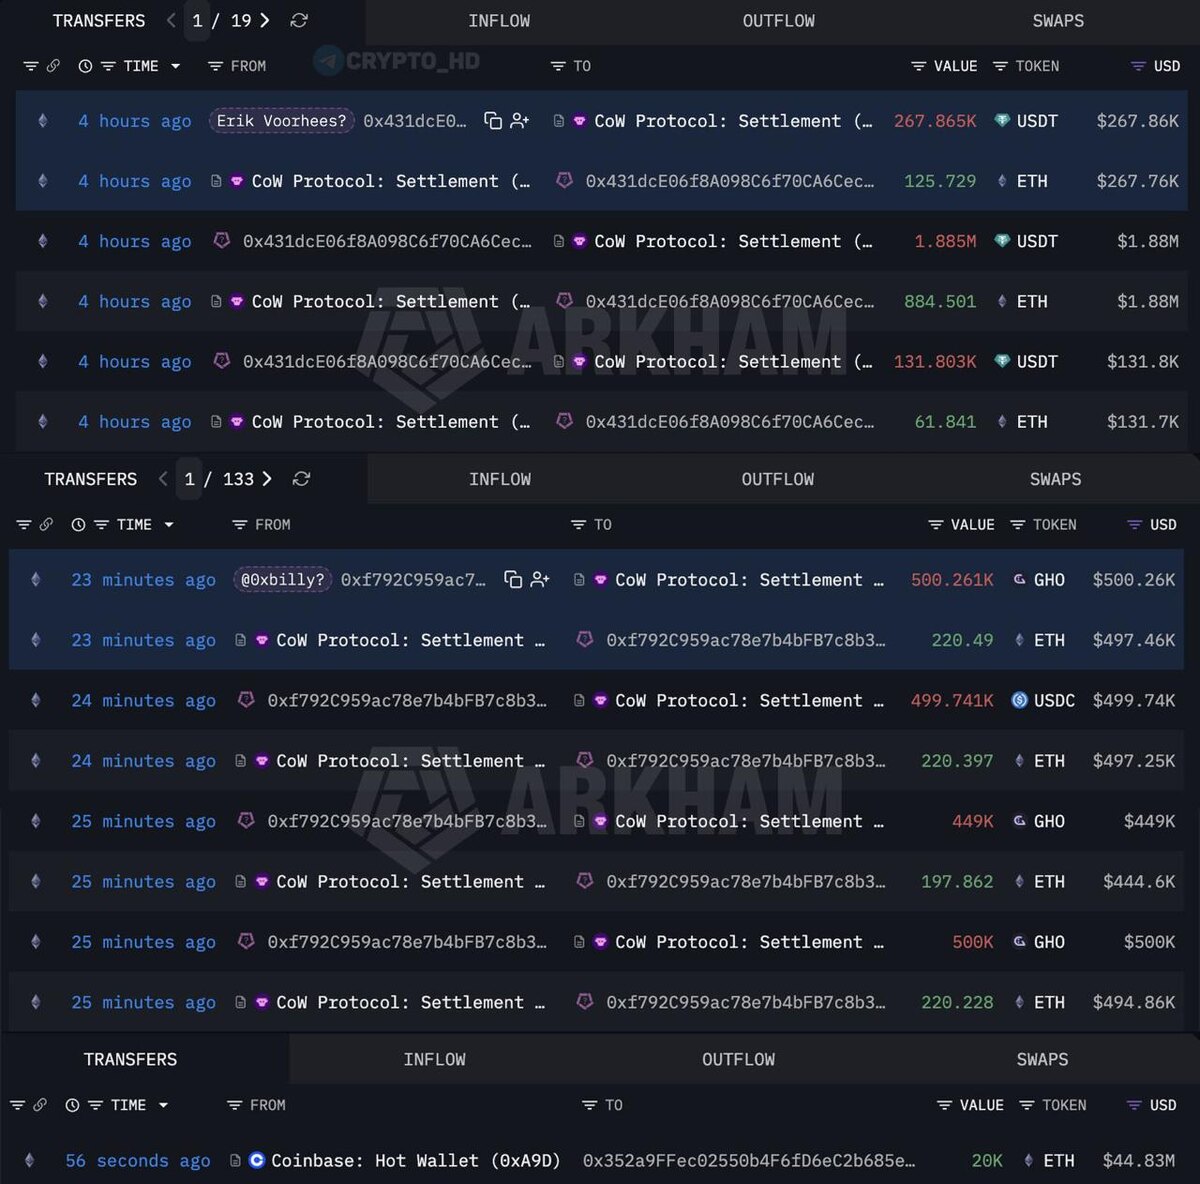
Task: Click value 20K in Coinbase row
Action: pos(986,1161)
